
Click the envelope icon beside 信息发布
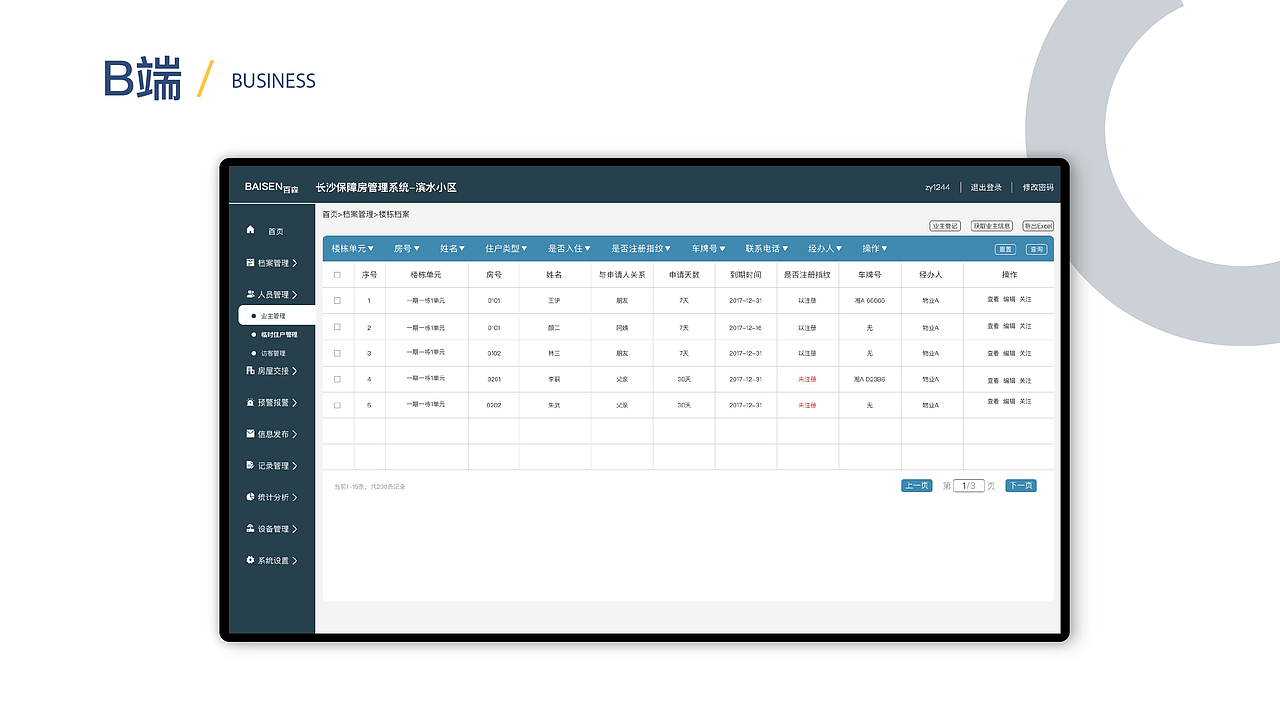[x=250, y=434]
